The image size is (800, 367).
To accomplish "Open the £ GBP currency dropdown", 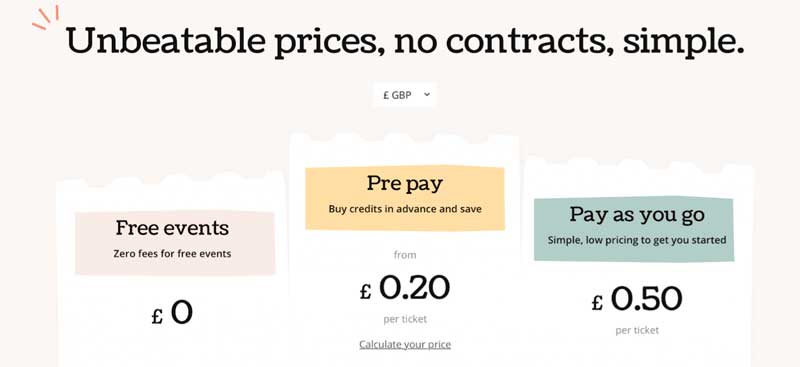I will click(x=405, y=95).
